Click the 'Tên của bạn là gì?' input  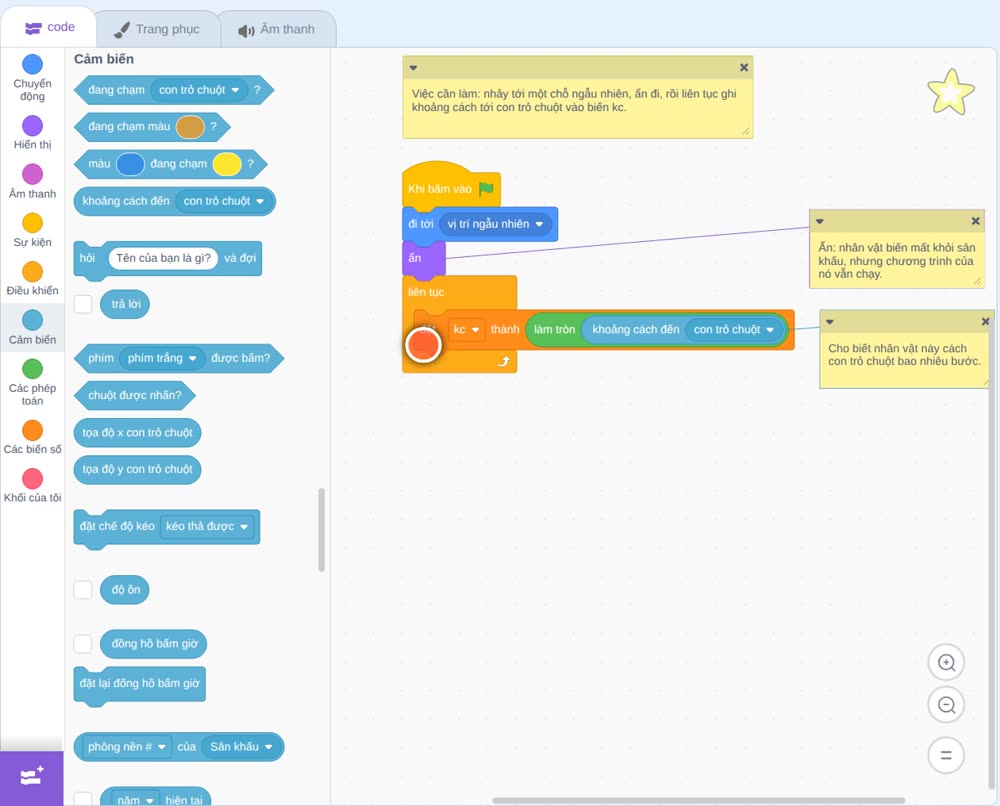[163, 258]
